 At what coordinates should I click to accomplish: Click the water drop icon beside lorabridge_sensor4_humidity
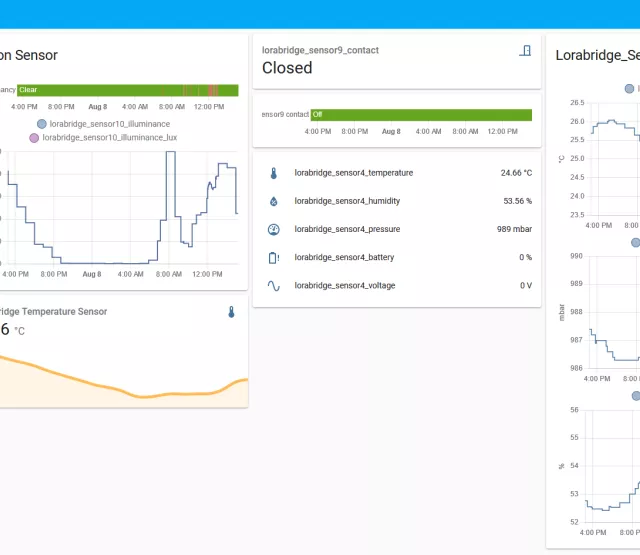pyautogui.click(x=273, y=201)
